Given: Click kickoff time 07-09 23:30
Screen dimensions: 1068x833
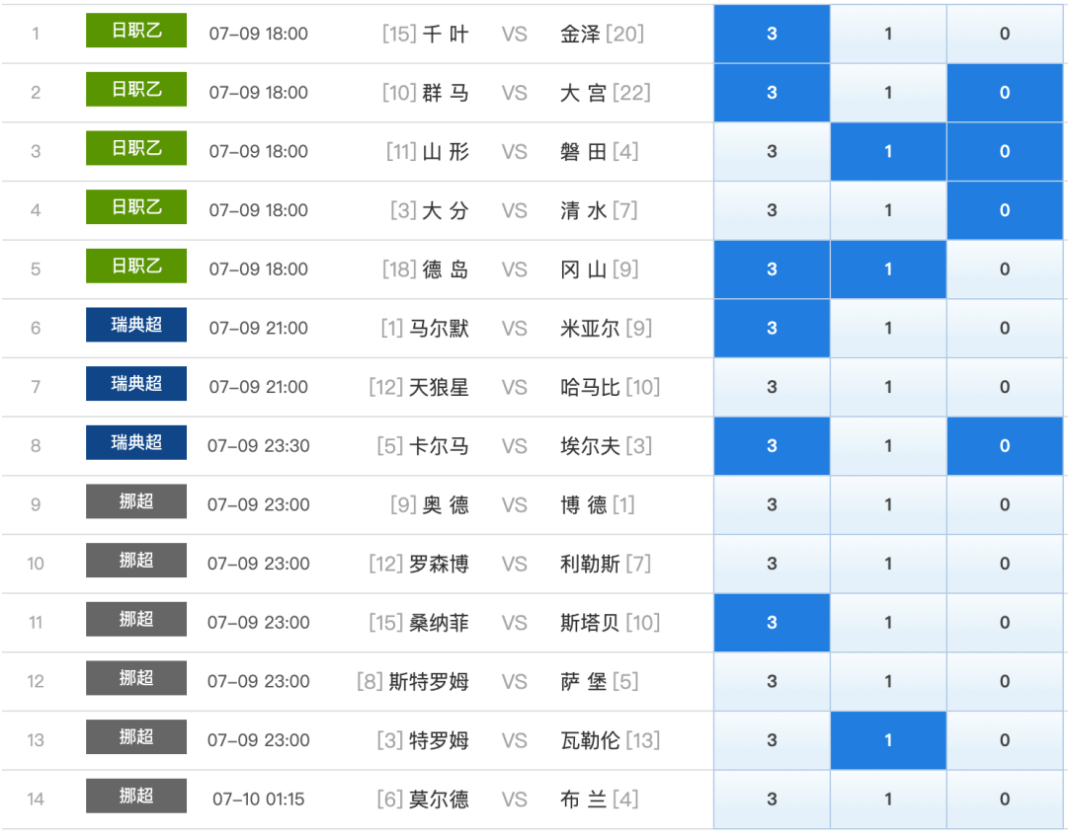Looking at the screenshot, I should click(258, 446).
